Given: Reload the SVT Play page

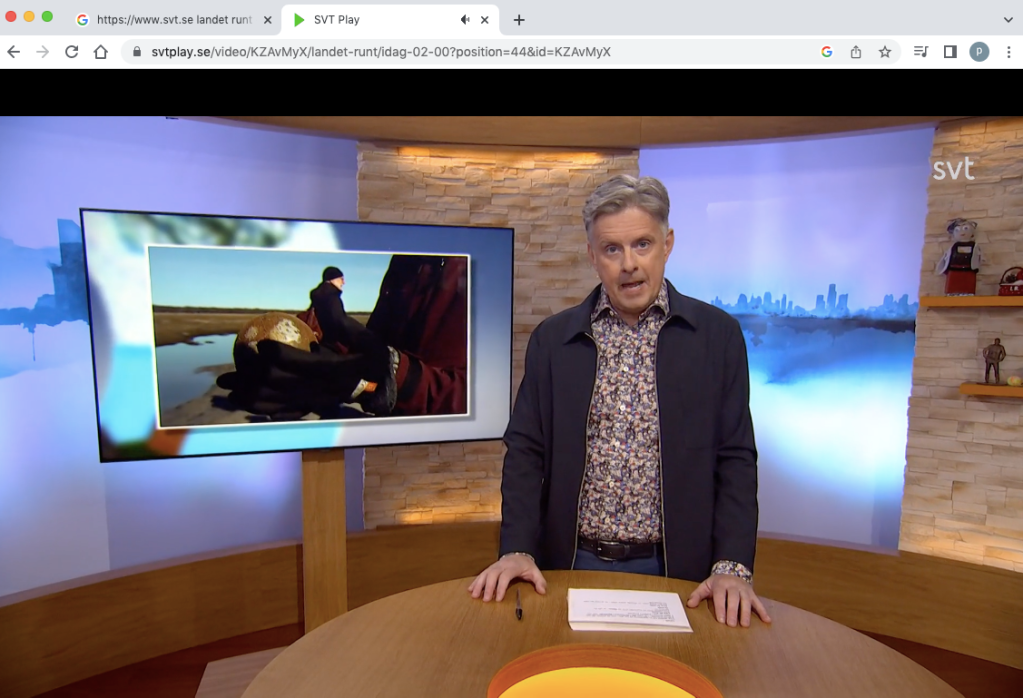Looking at the screenshot, I should 71,52.
